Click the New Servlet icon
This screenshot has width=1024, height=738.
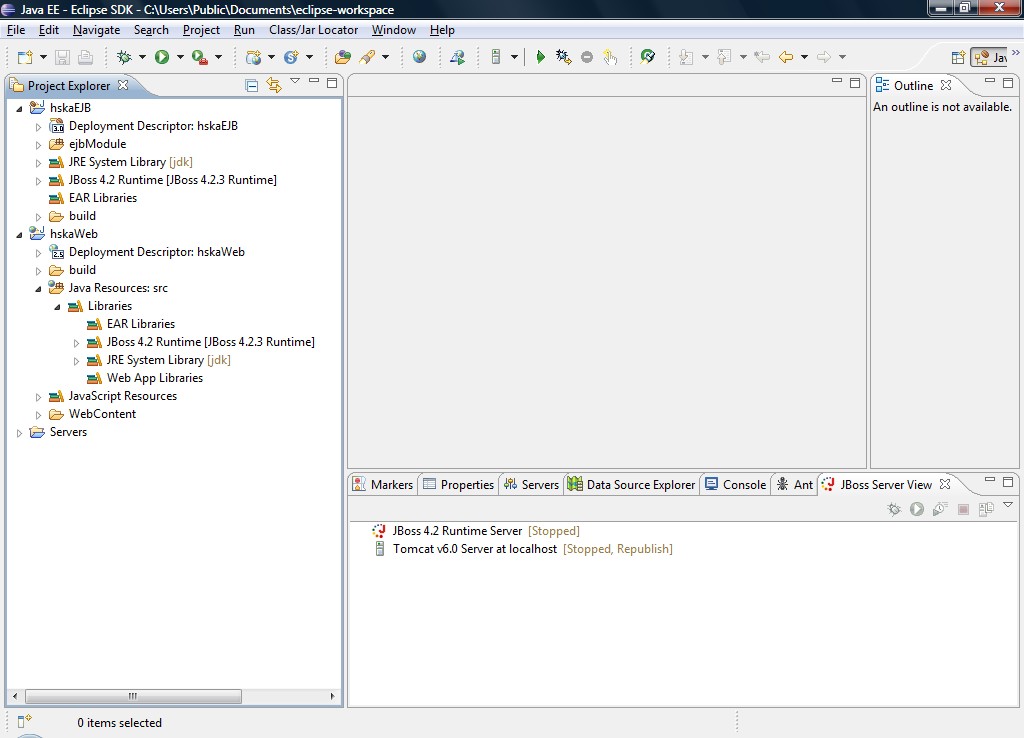(291, 57)
